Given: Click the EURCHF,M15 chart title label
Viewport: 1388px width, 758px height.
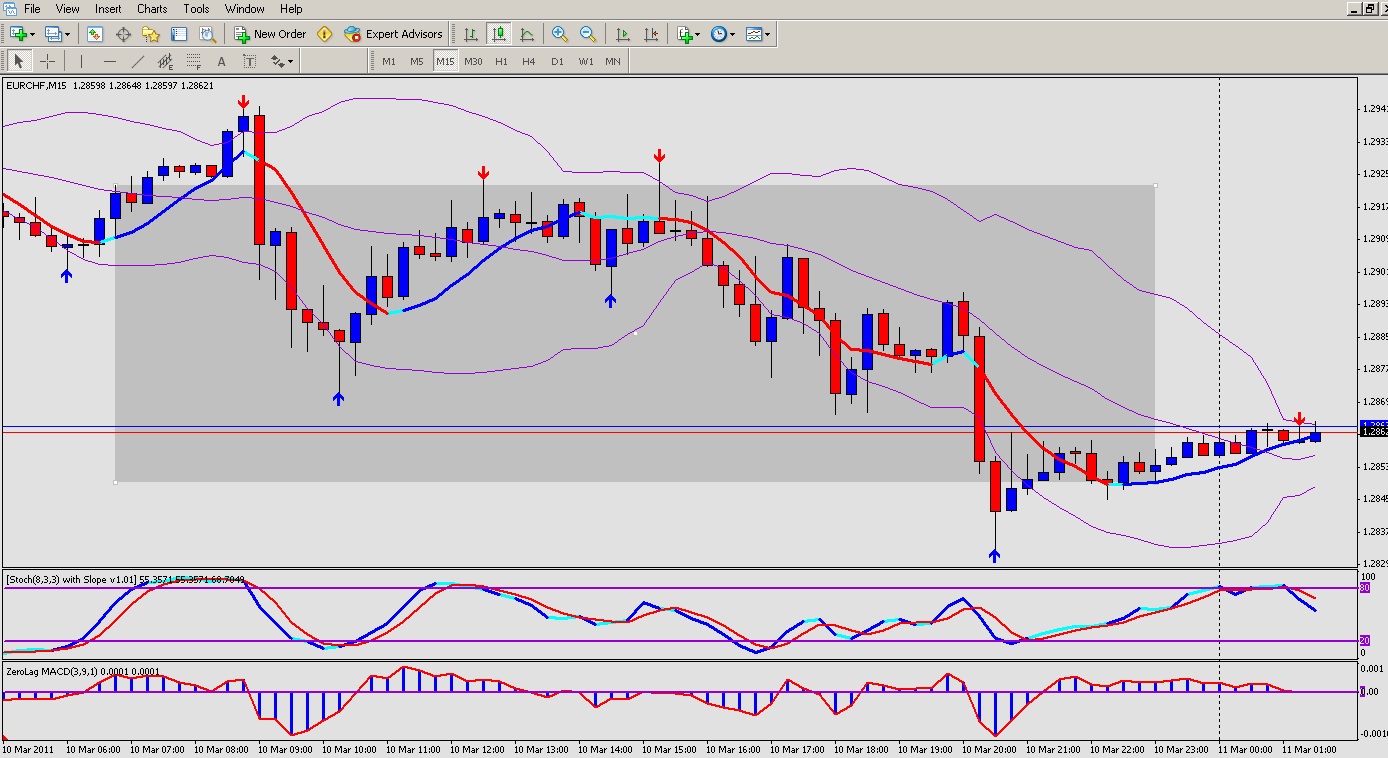Looking at the screenshot, I should click(x=36, y=86).
